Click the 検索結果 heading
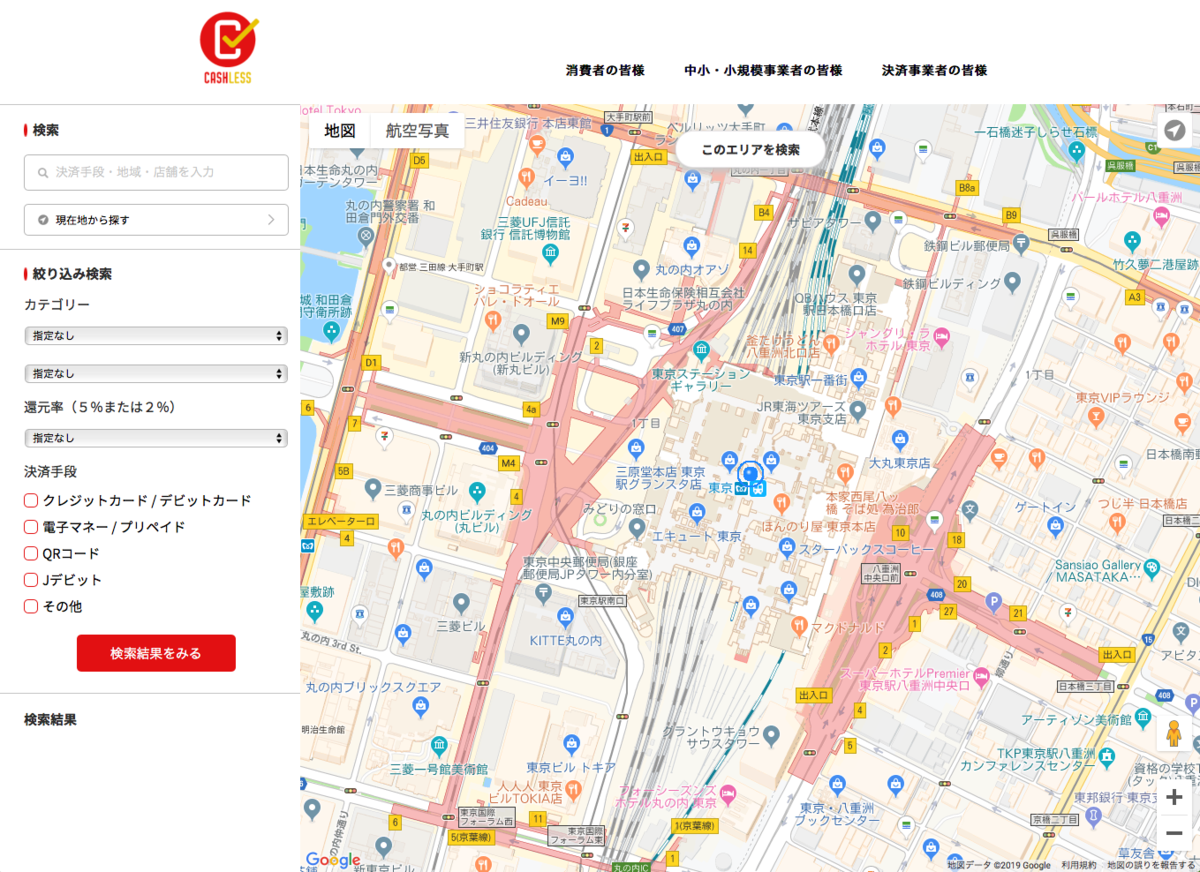The height and width of the screenshot is (872, 1200). [x=50, y=720]
